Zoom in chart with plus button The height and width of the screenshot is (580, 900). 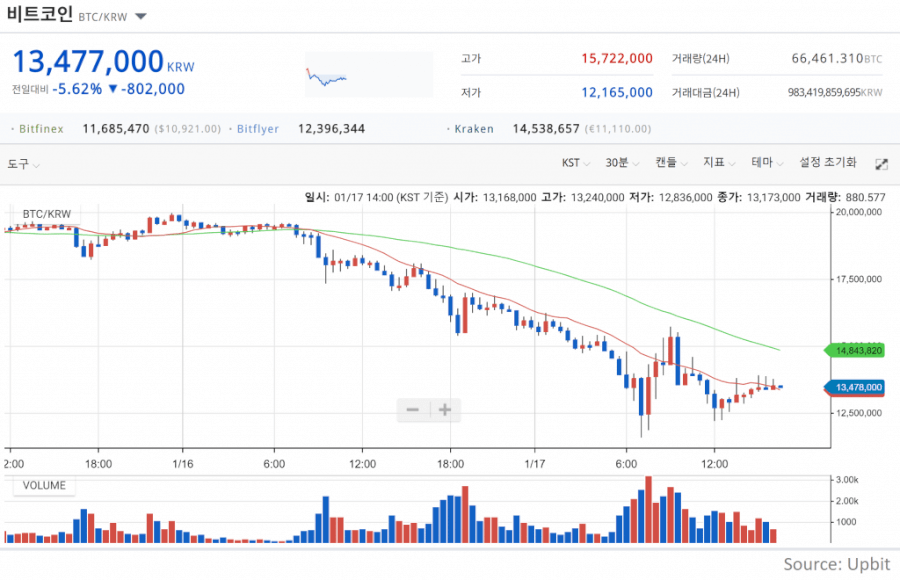click(x=445, y=409)
